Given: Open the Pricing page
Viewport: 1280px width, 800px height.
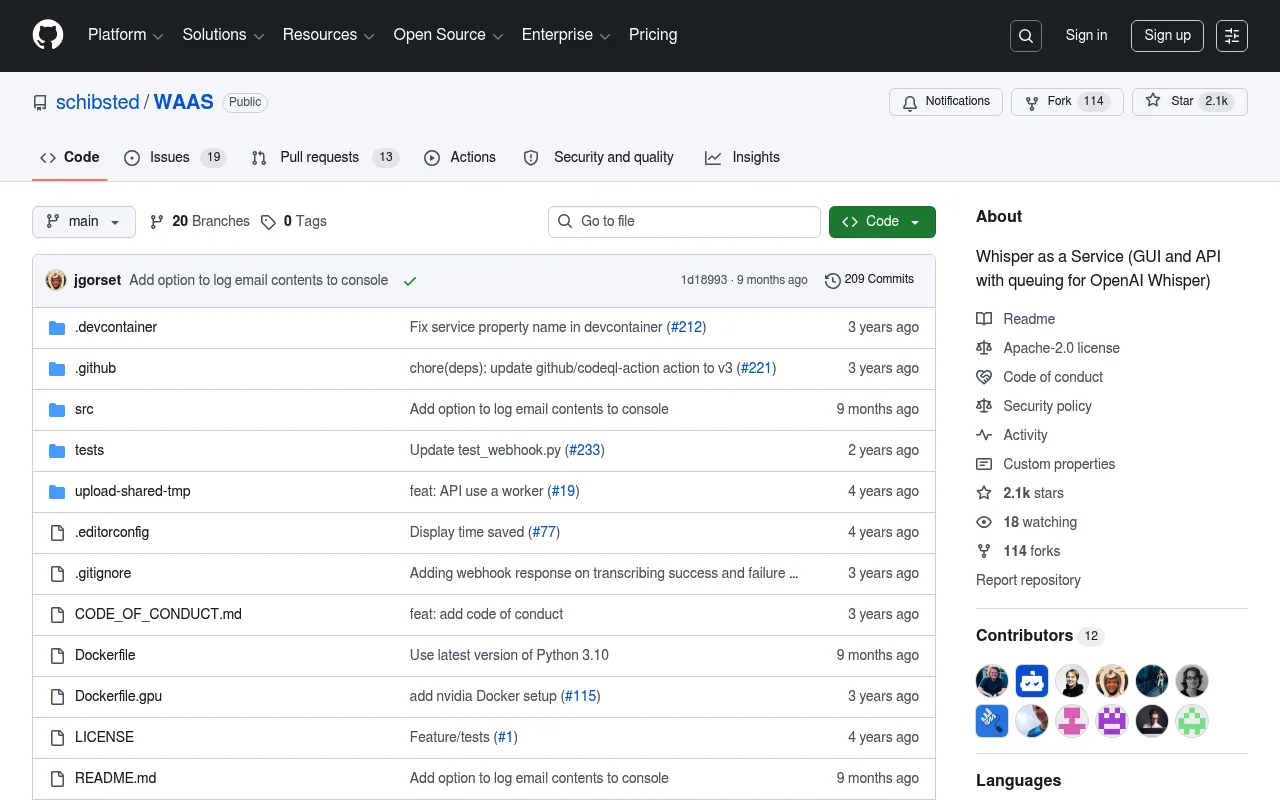Looking at the screenshot, I should (x=653, y=35).
